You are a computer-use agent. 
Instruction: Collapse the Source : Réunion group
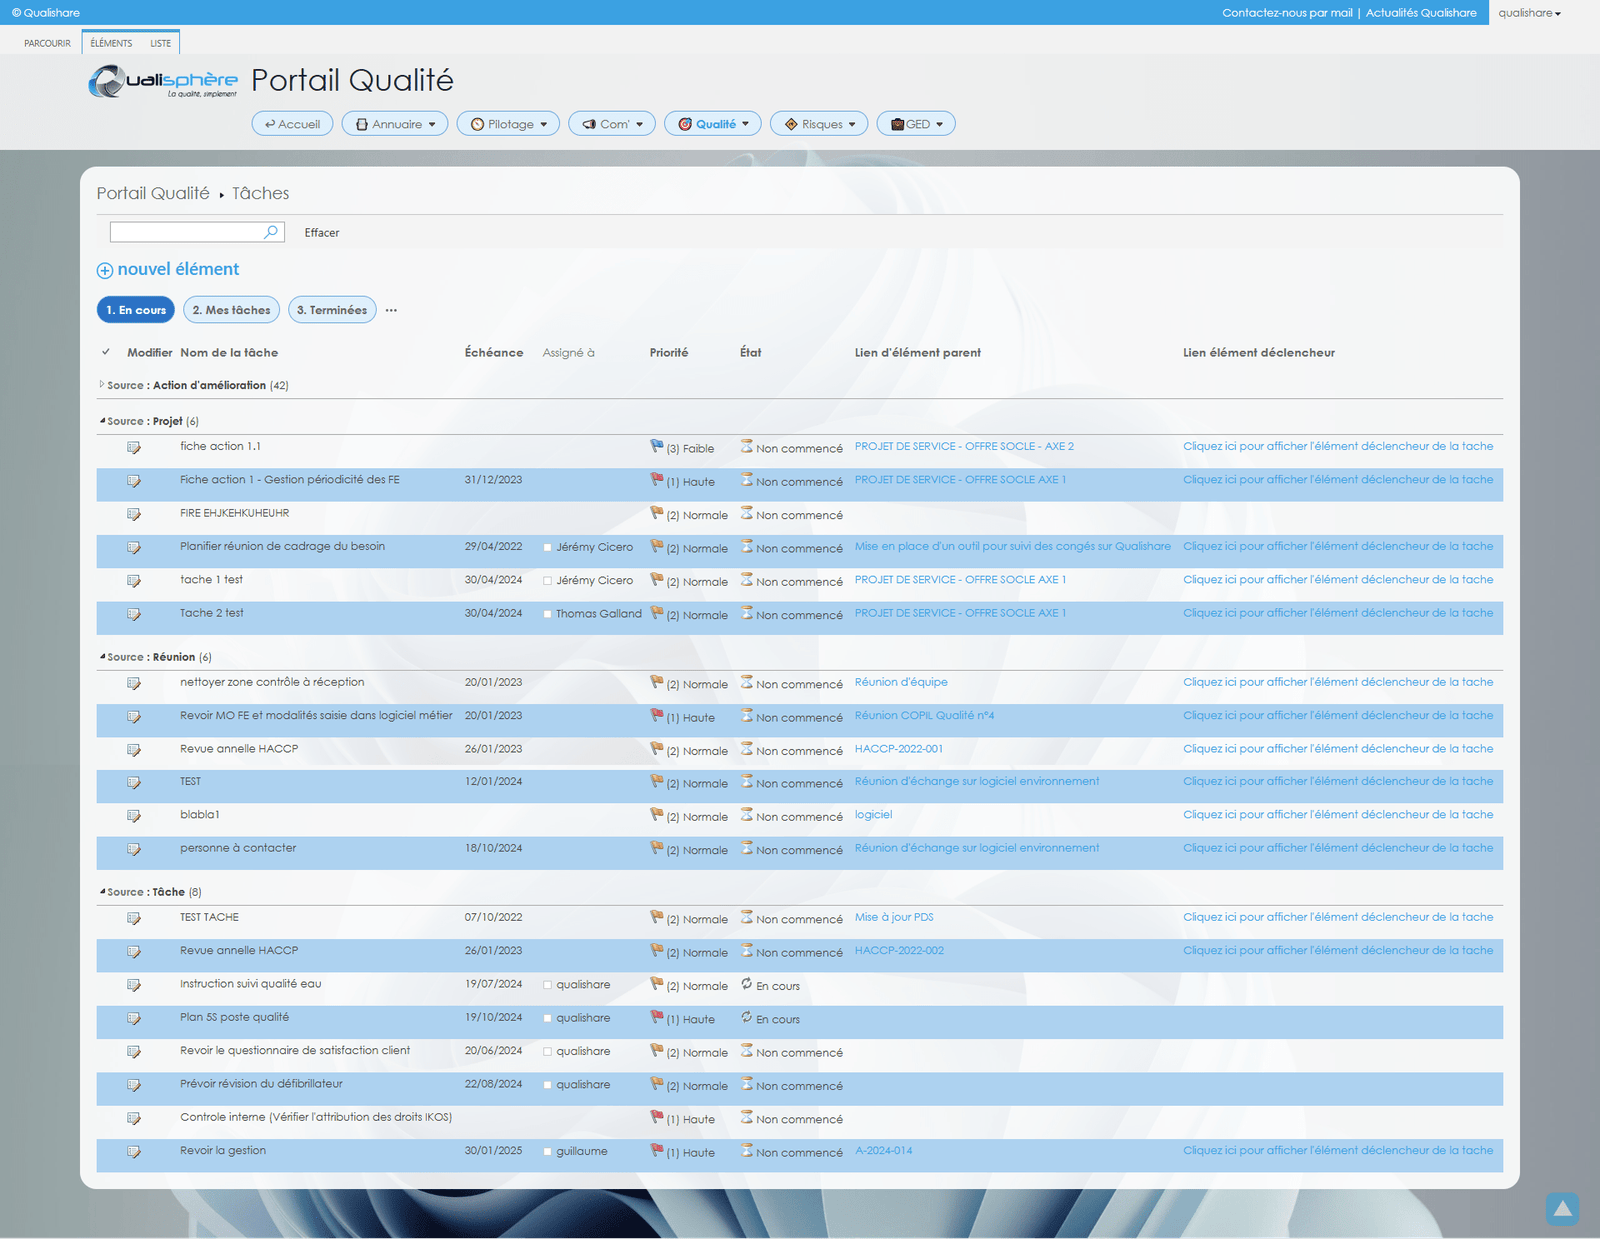pos(101,656)
